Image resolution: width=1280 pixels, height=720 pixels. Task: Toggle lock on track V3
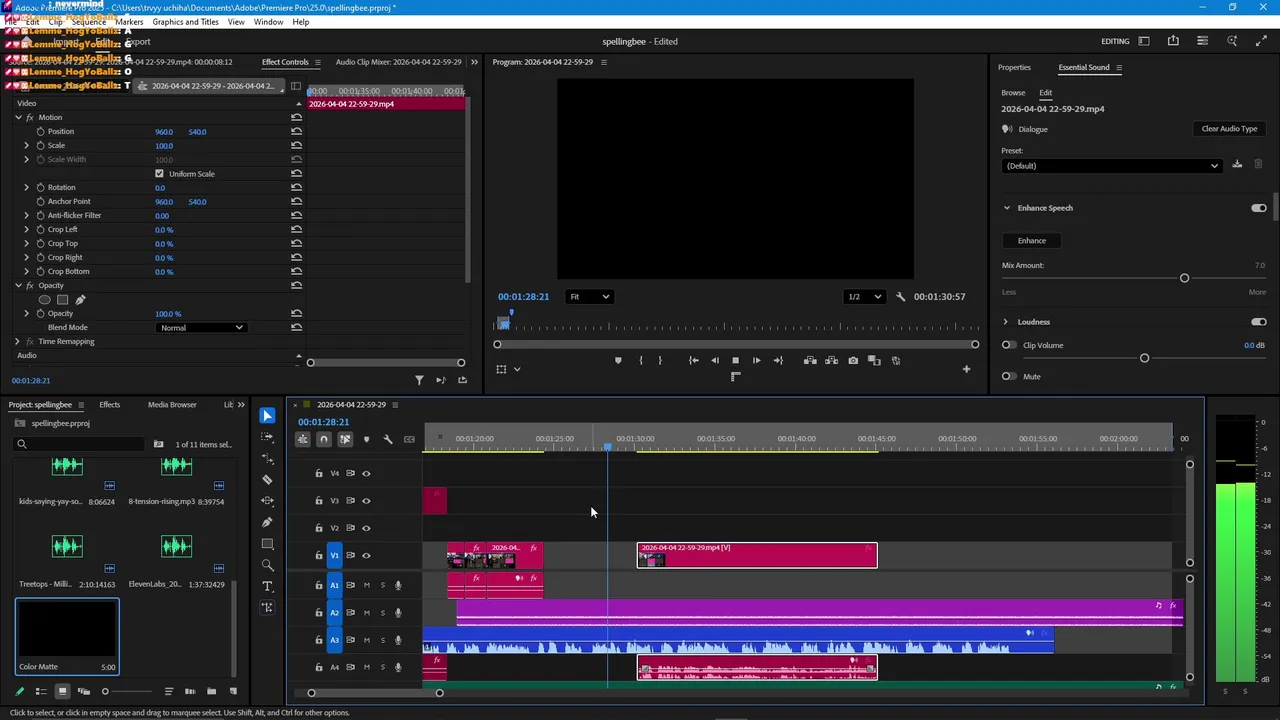coord(319,501)
